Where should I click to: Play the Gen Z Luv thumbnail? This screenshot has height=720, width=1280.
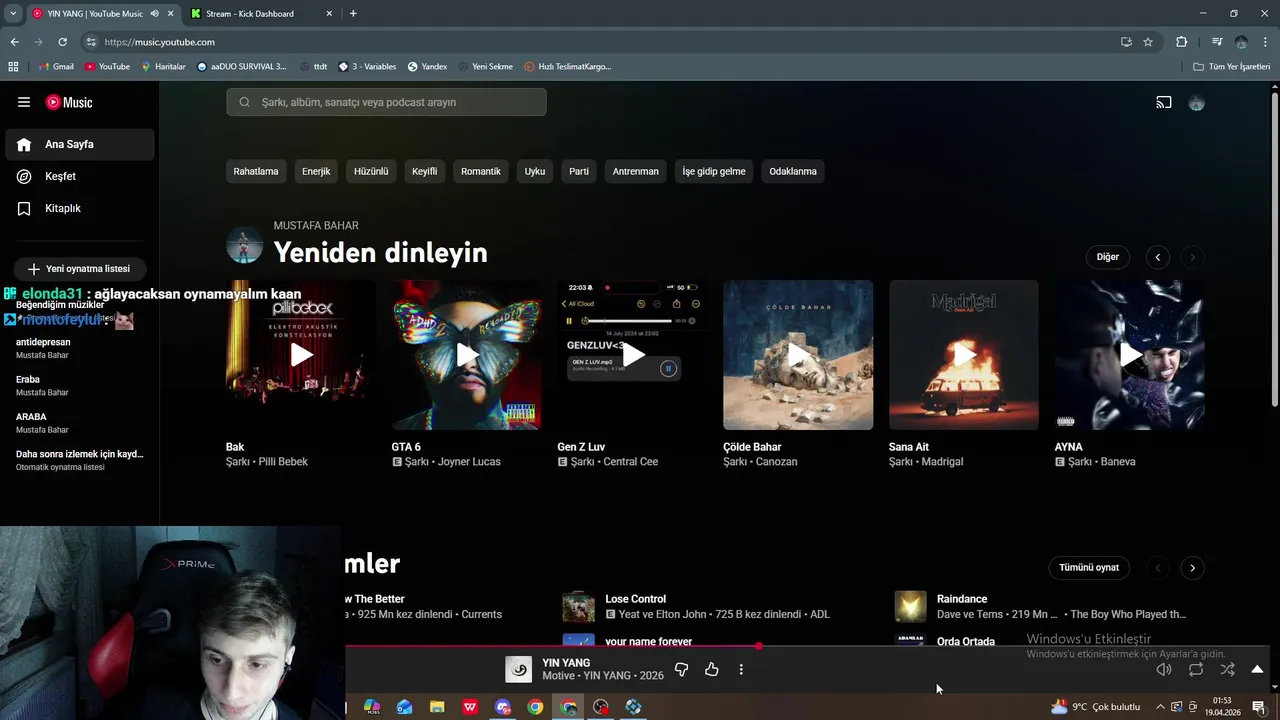632,355
